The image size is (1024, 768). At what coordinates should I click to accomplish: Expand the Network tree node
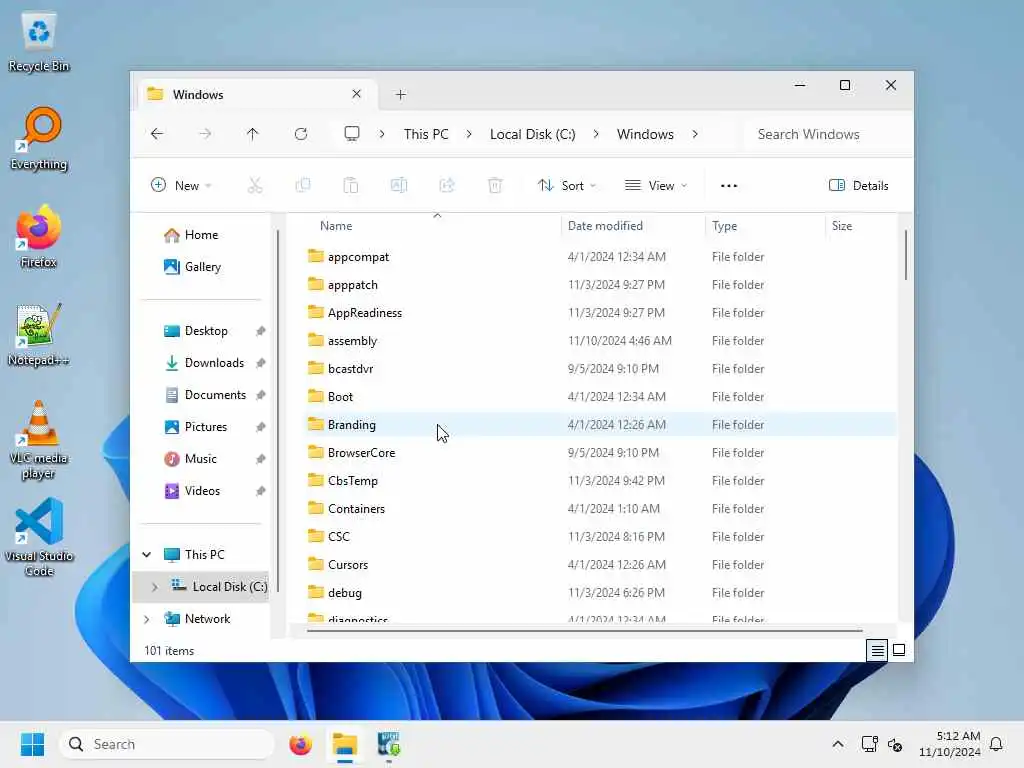(147, 618)
